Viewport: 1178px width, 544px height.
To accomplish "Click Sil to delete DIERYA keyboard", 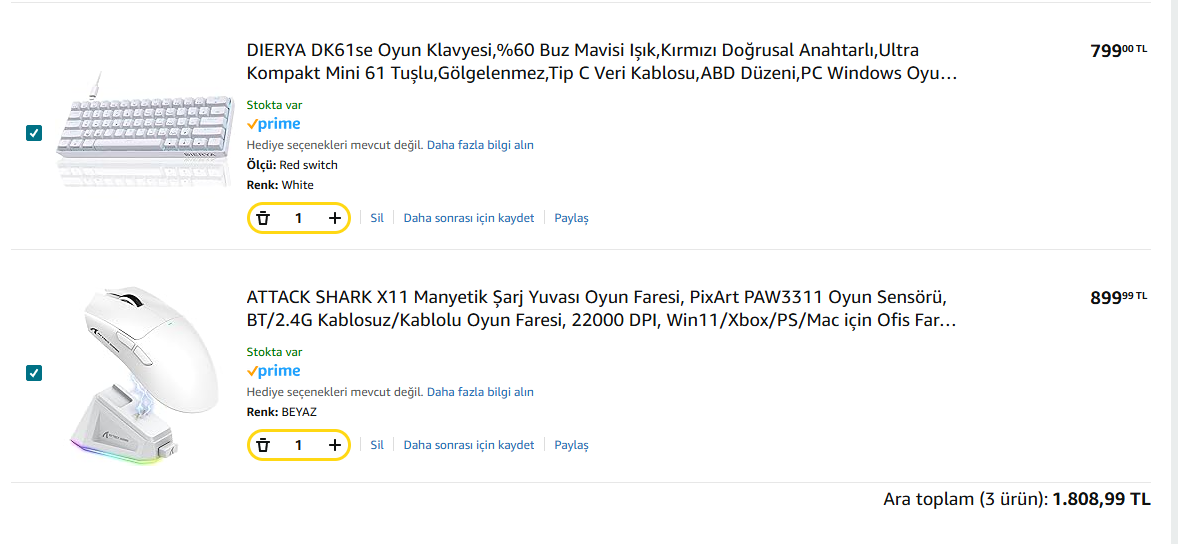I will click(377, 218).
